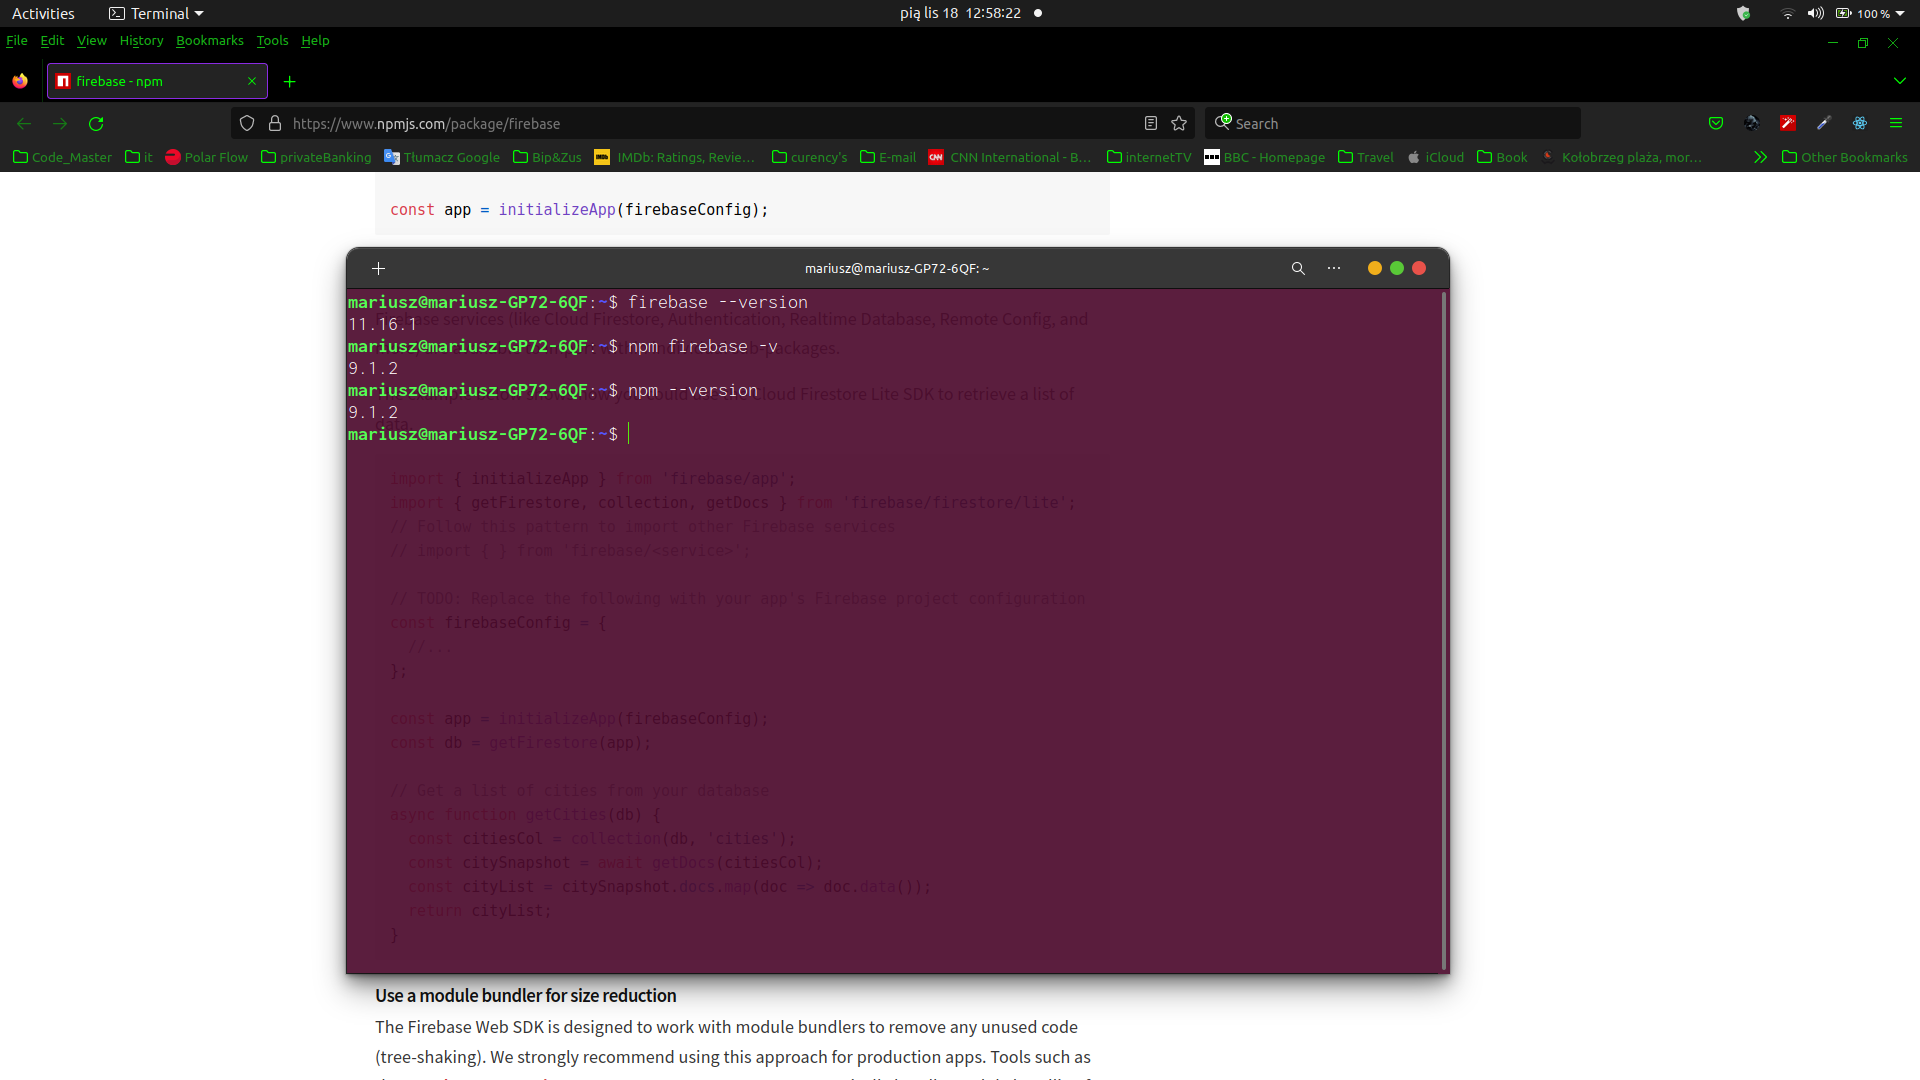Screen dimensions: 1920x1080
Task: Open the History menu in Firefox
Action: [141, 41]
